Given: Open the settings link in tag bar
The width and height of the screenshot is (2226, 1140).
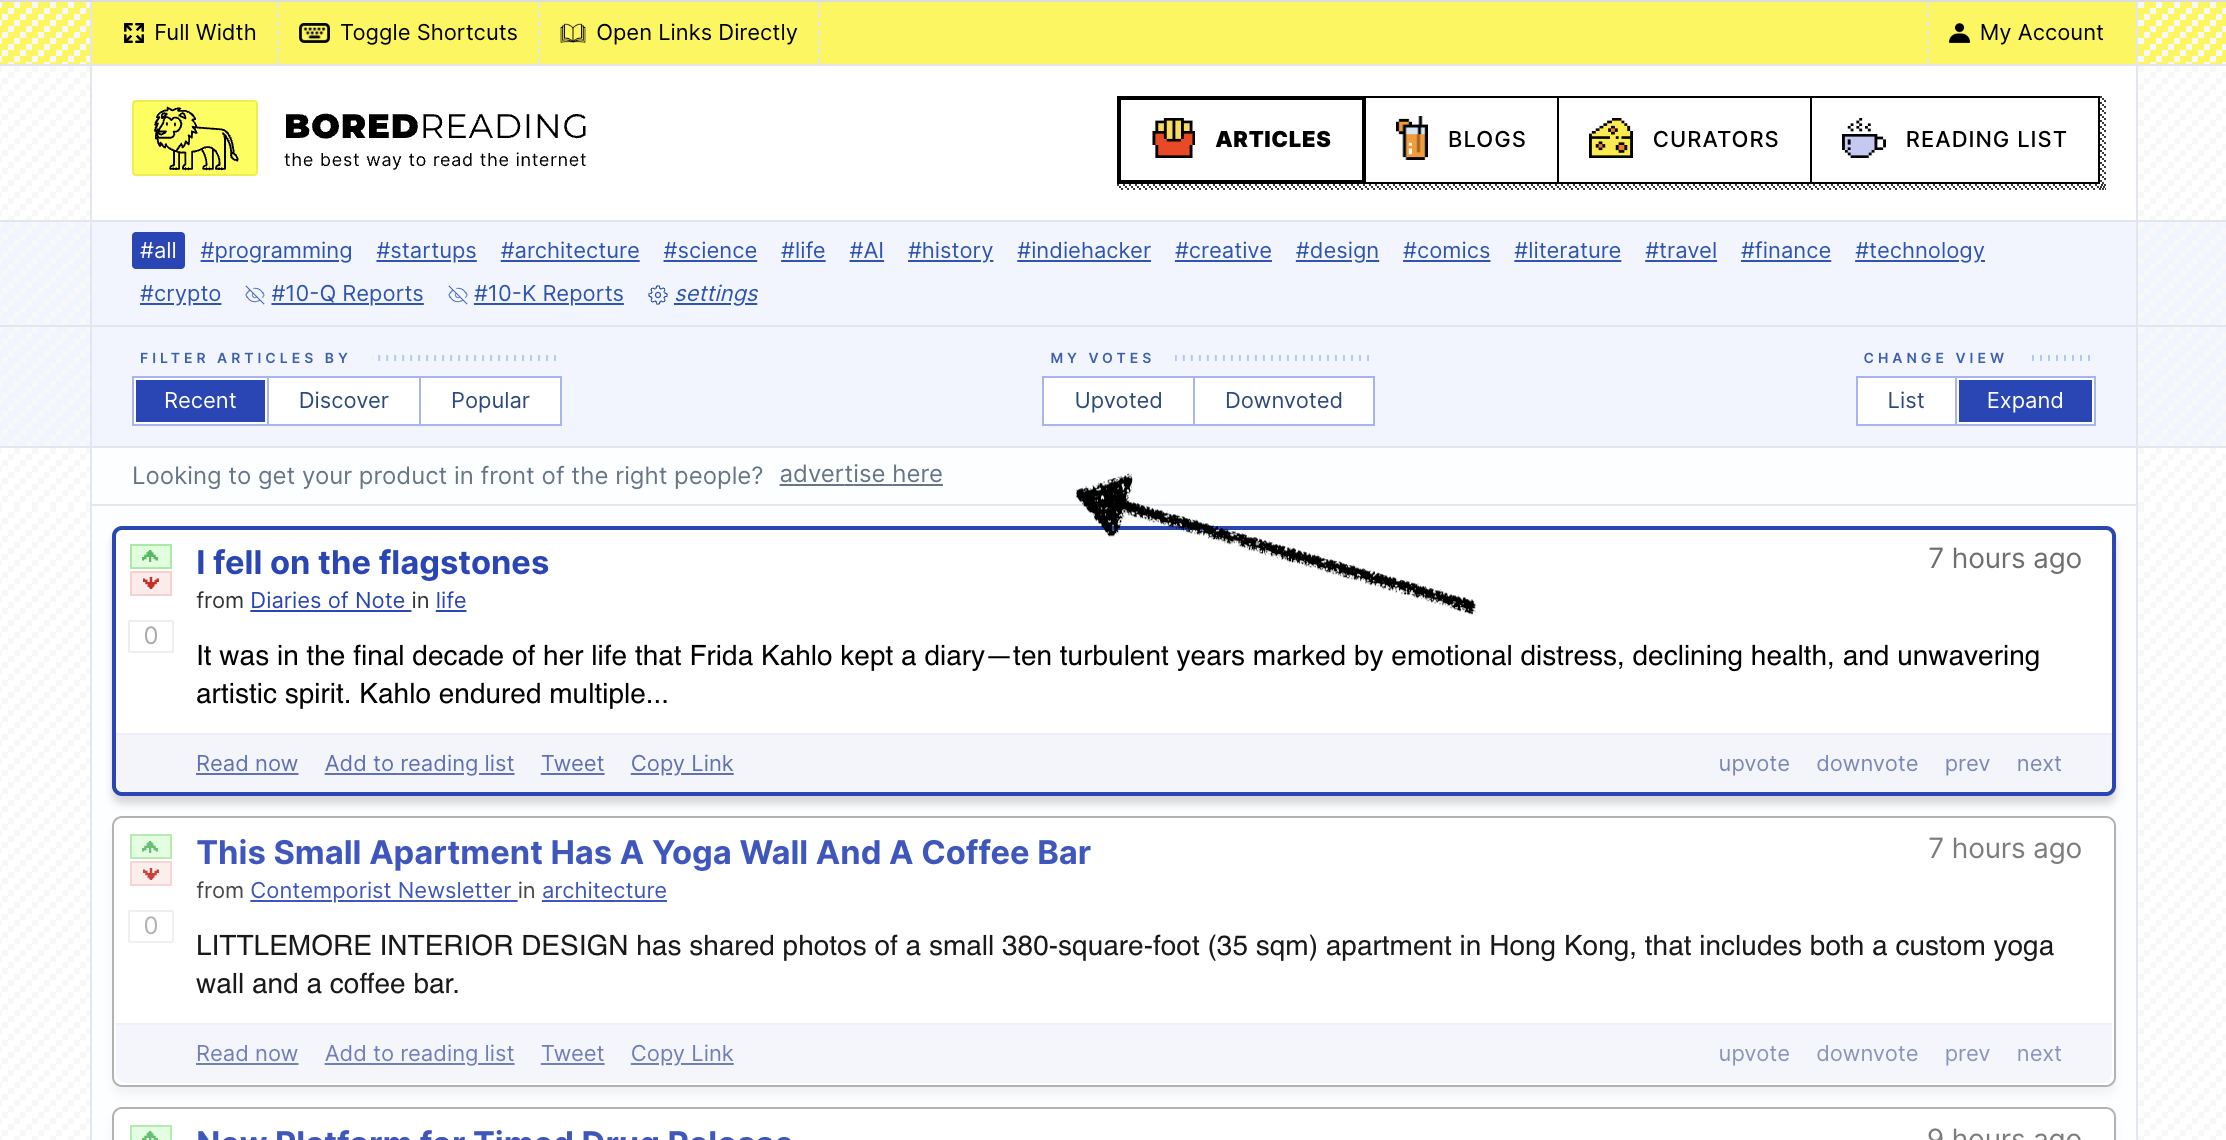Looking at the screenshot, I should (x=716, y=294).
